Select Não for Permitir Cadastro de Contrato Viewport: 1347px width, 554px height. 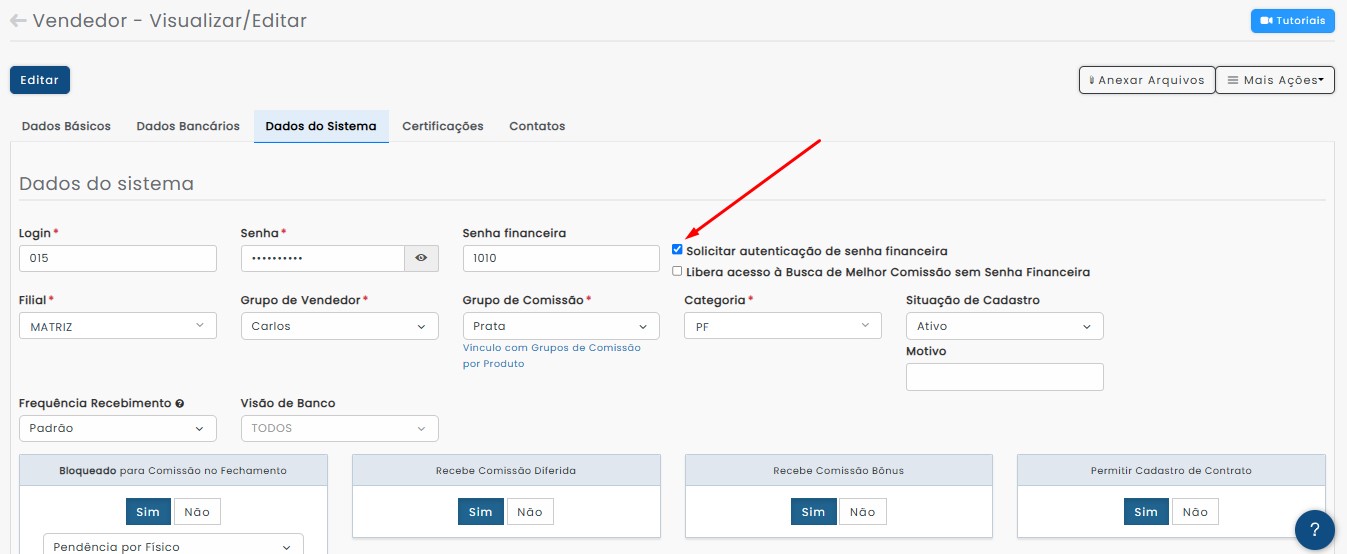pos(1195,512)
